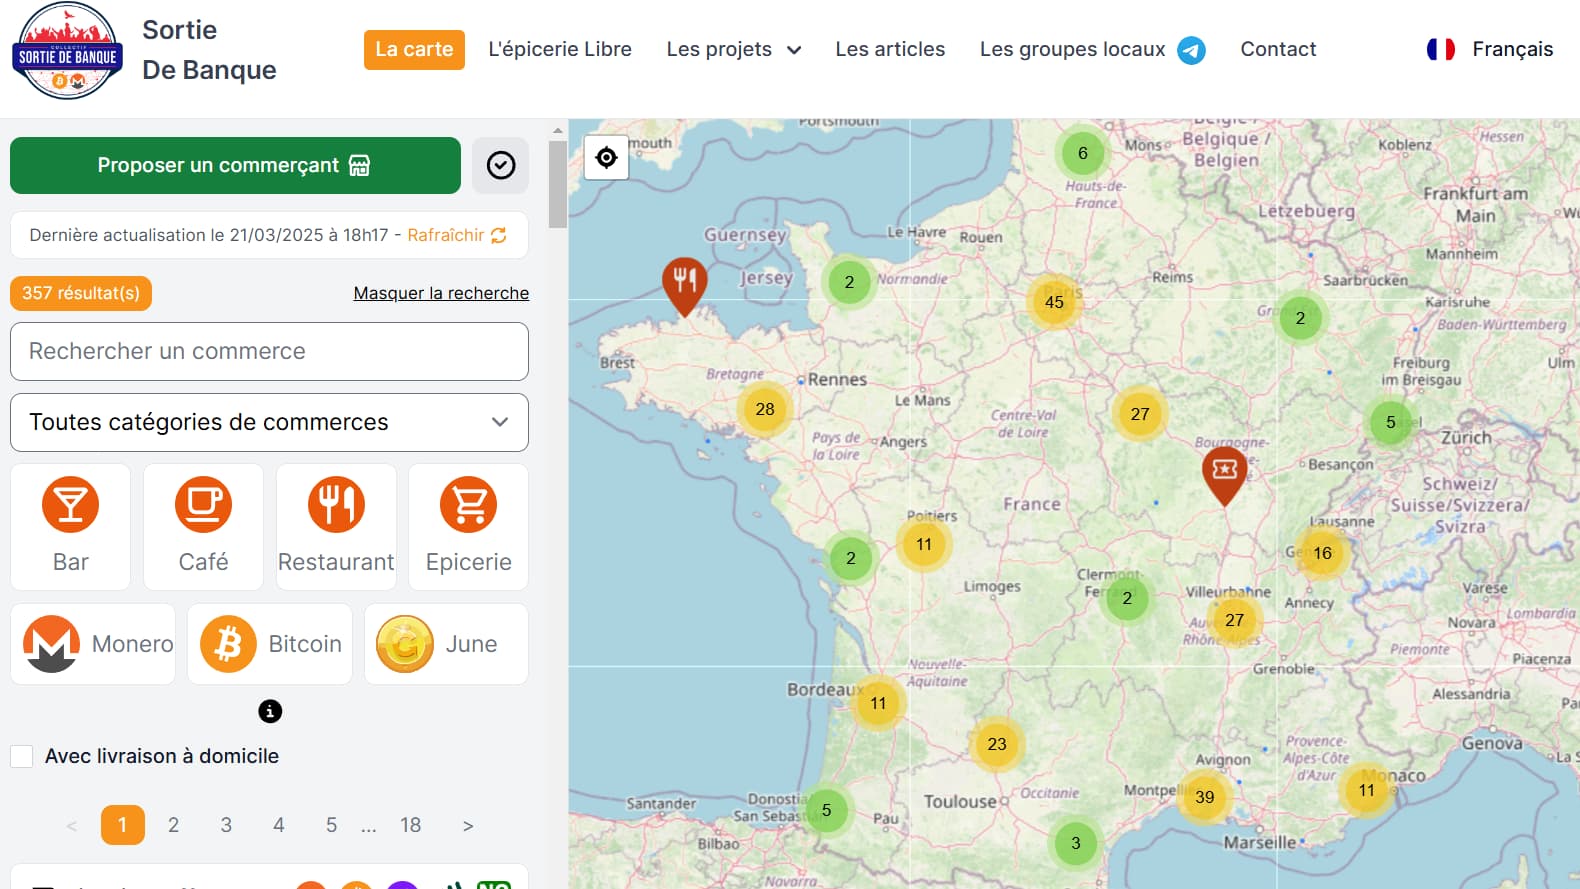
Task: Go to last results page 18
Action: (x=410, y=825)
